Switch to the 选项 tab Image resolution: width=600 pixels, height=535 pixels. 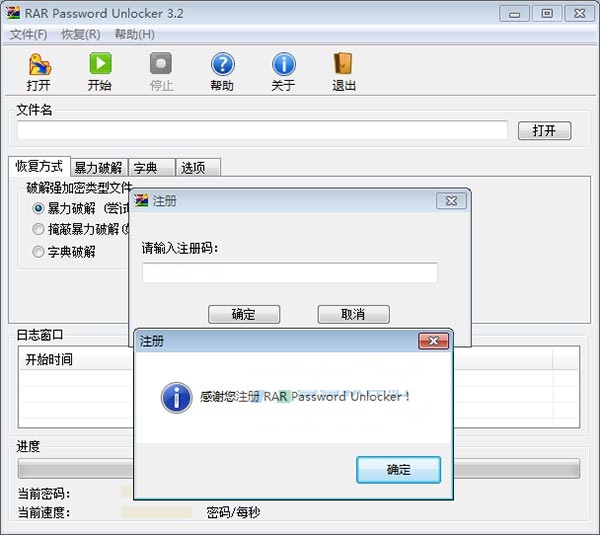pyautogui.click(x=197, y=168)
